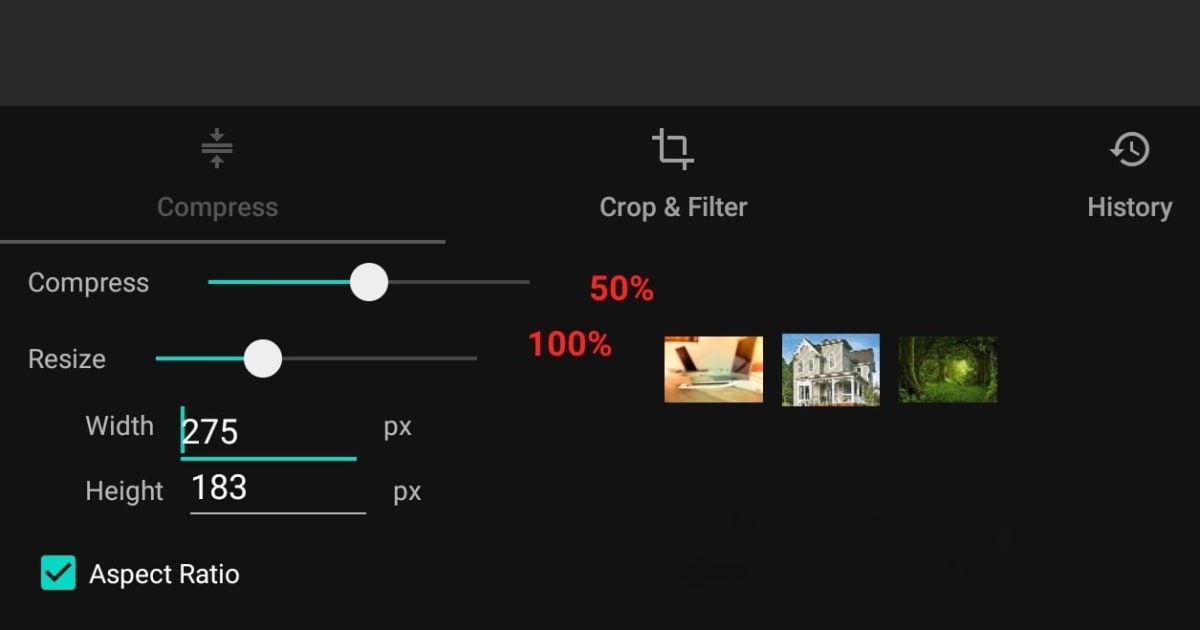This screenshot has height=630, width=1200.
Task: Open the History clock icon
Action: (1129, 148)
